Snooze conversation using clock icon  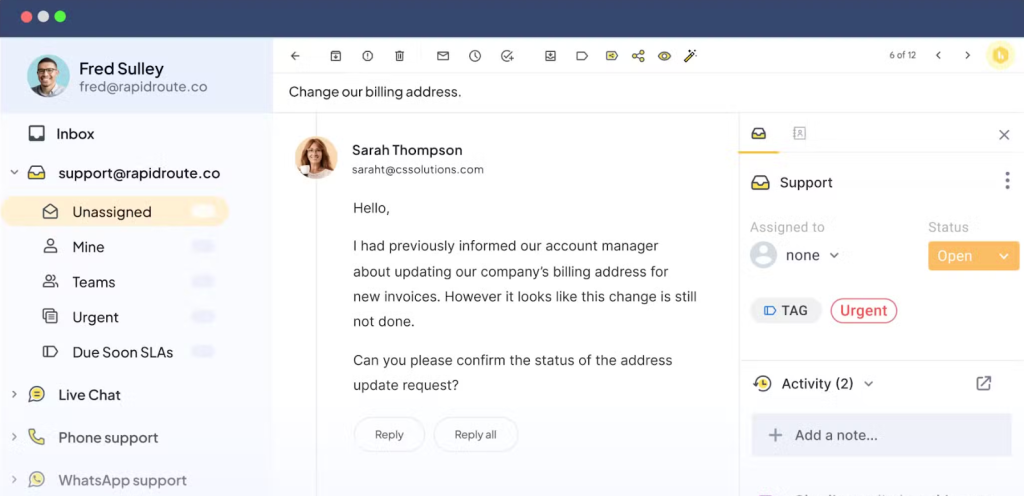[475, 56]
